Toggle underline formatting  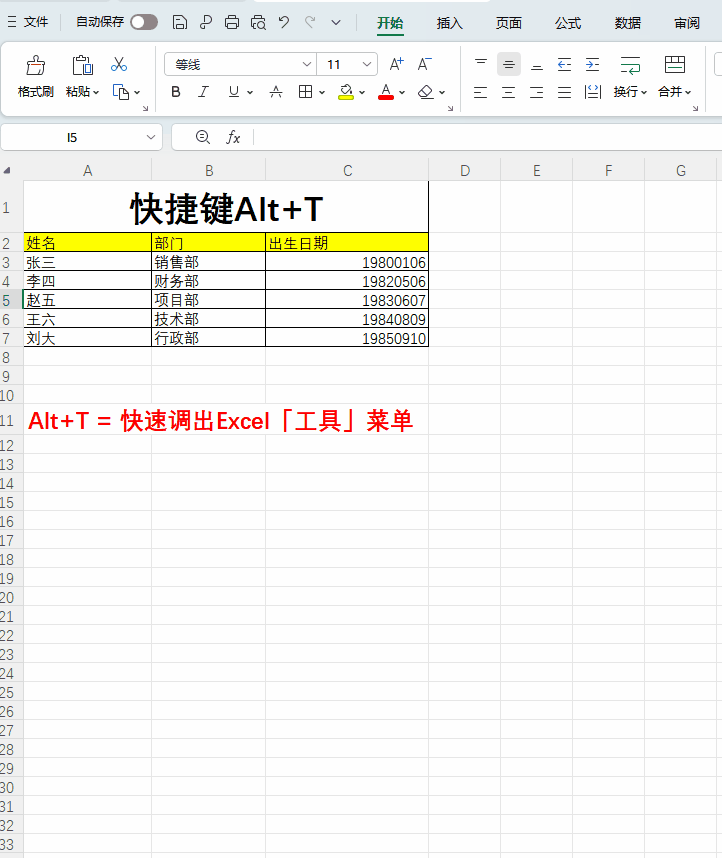[234, 92]
